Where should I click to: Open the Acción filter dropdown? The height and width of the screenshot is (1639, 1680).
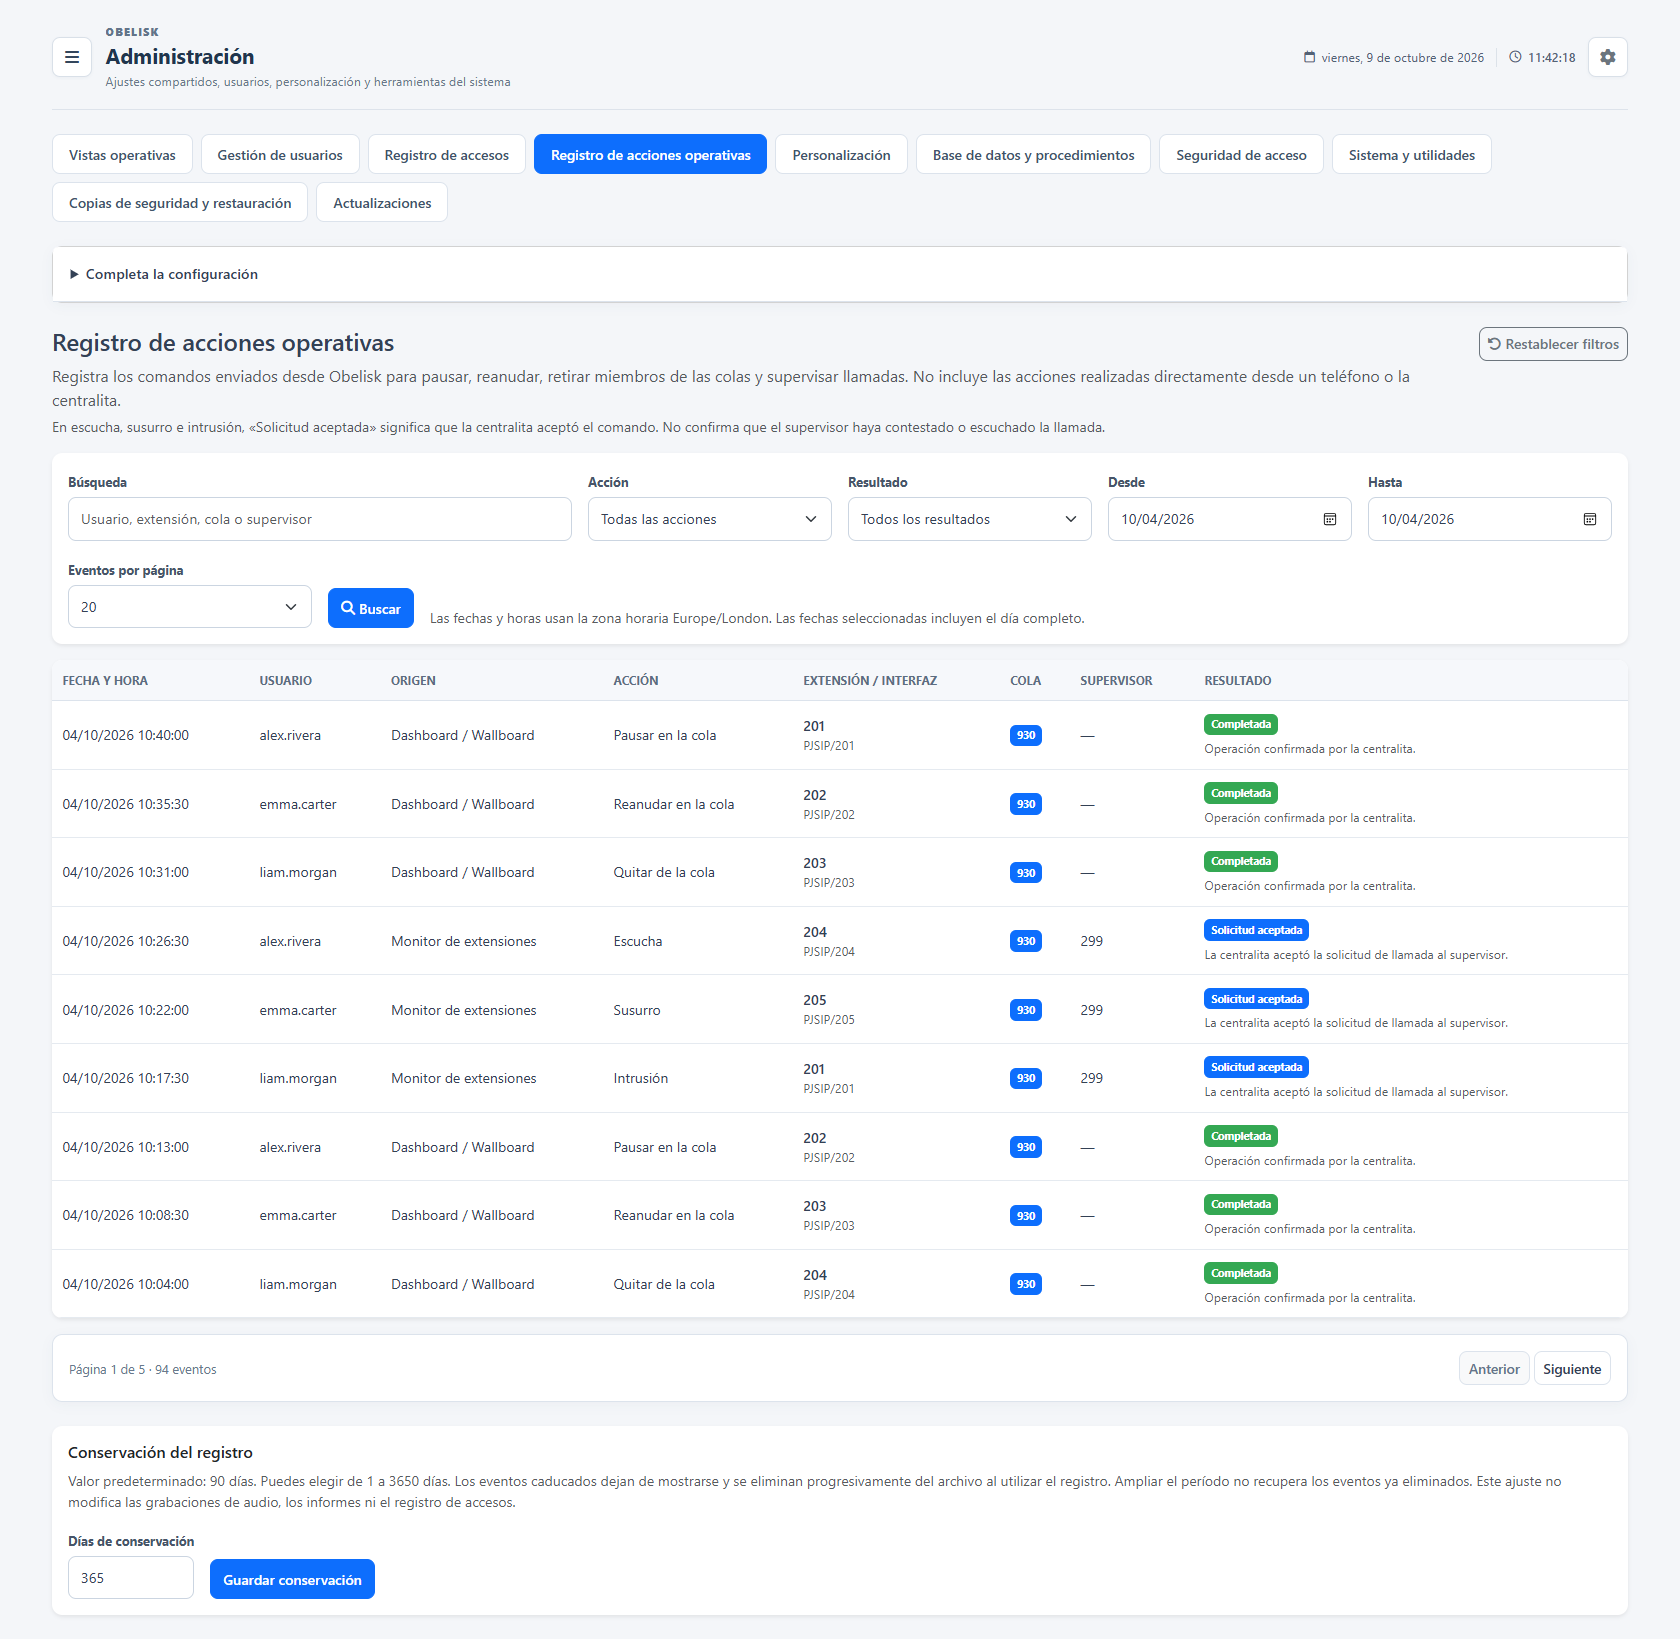[709, 519]
